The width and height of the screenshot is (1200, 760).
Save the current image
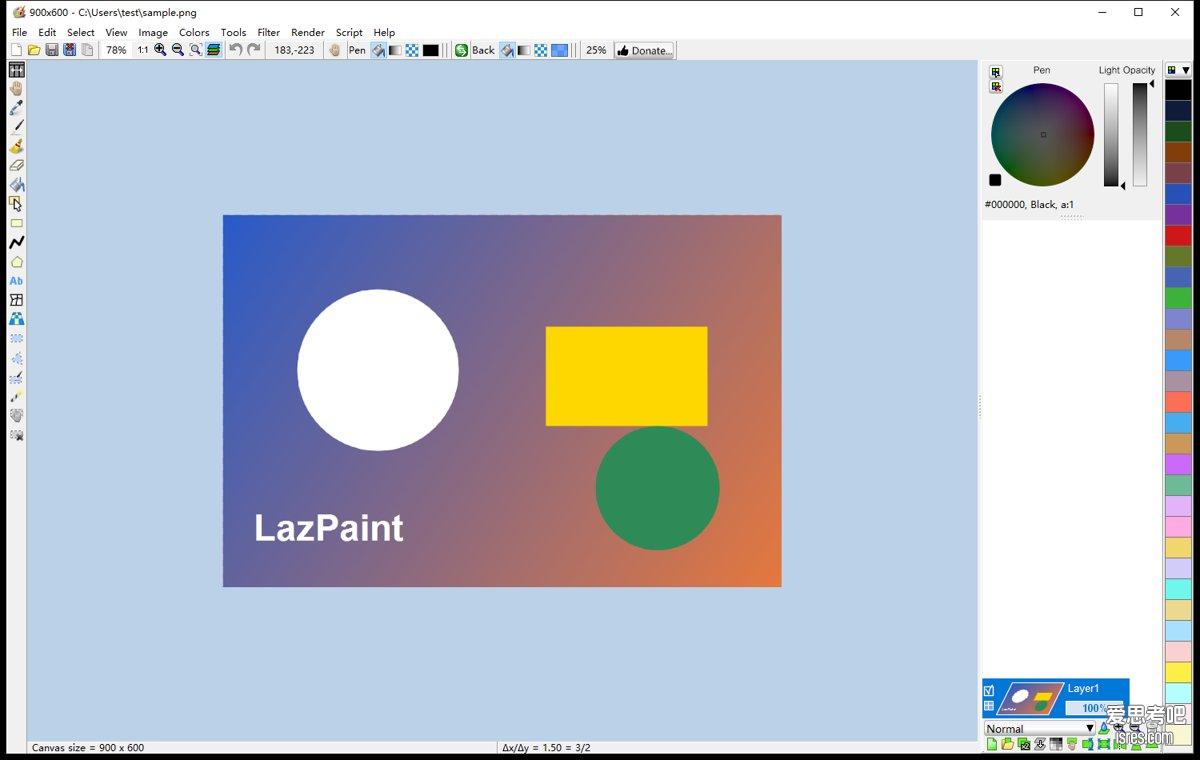point(51,50)
